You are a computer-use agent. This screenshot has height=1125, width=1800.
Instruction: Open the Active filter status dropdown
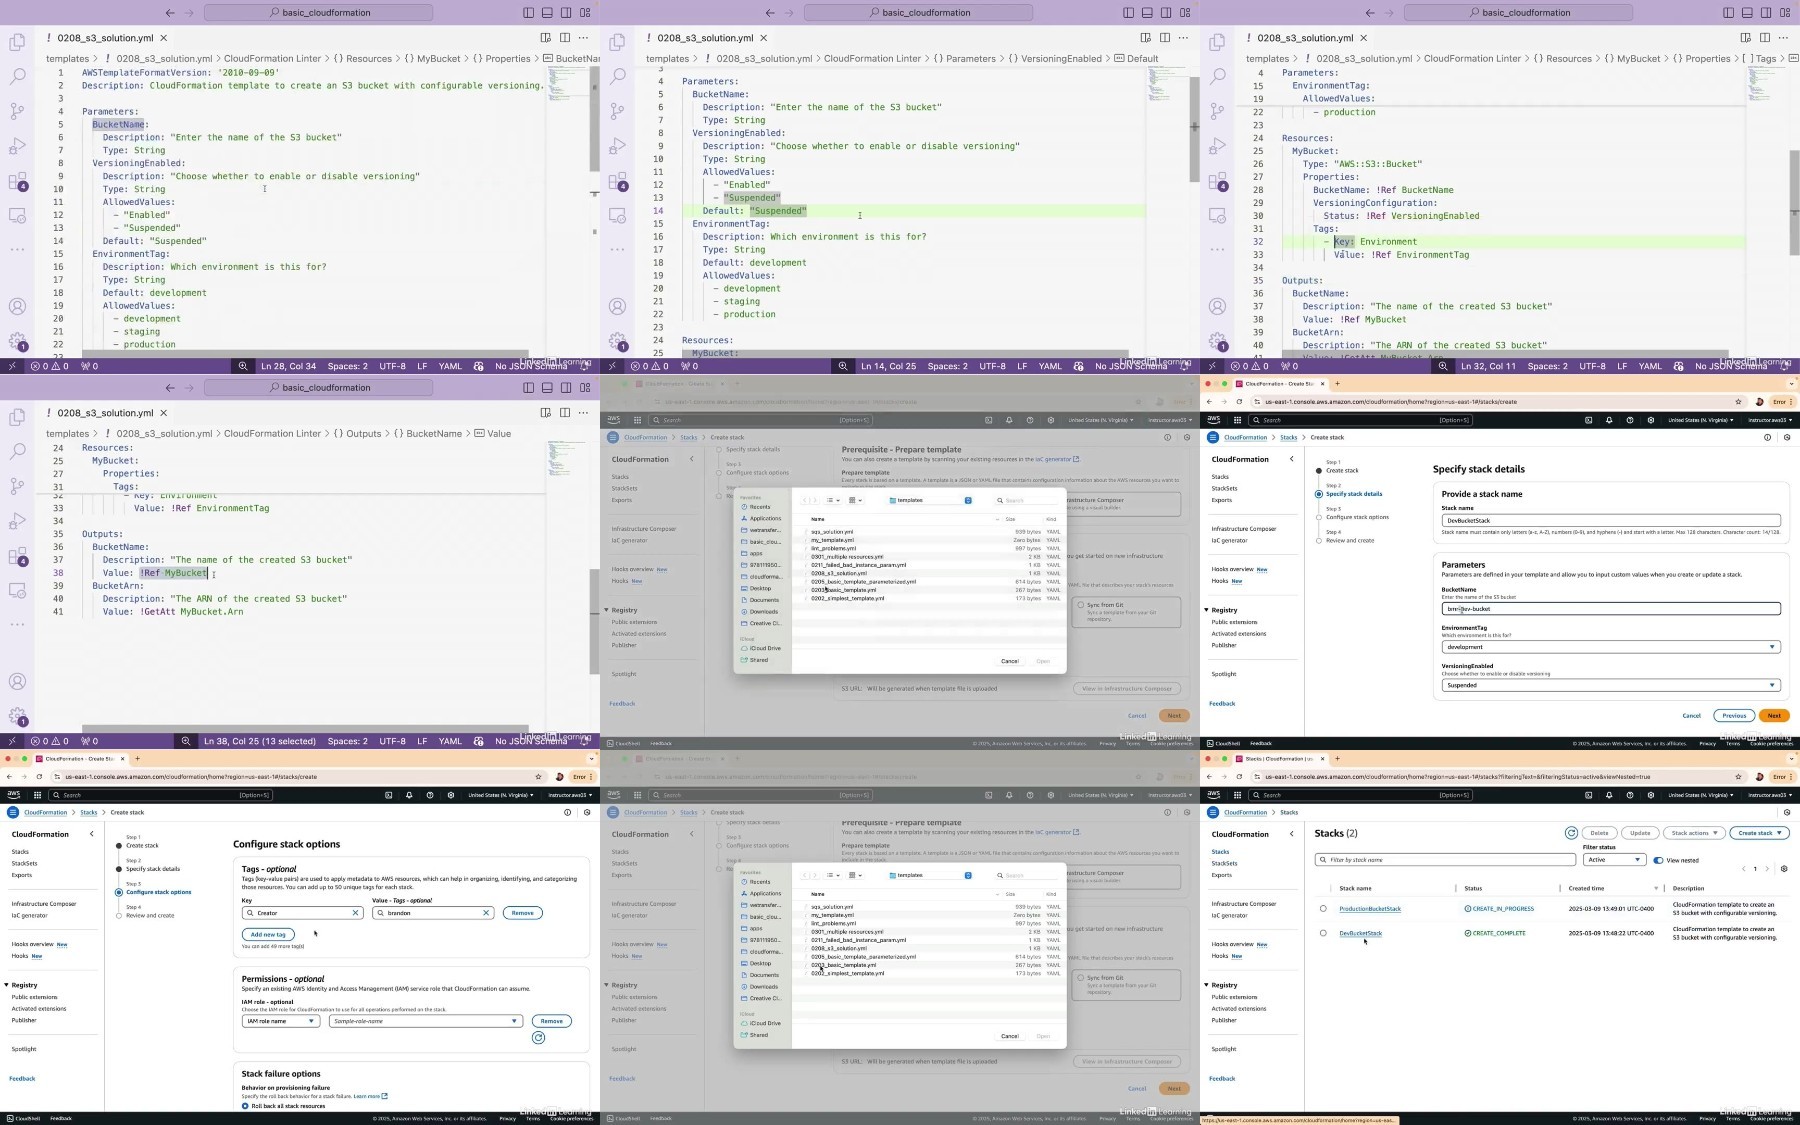1614,860
